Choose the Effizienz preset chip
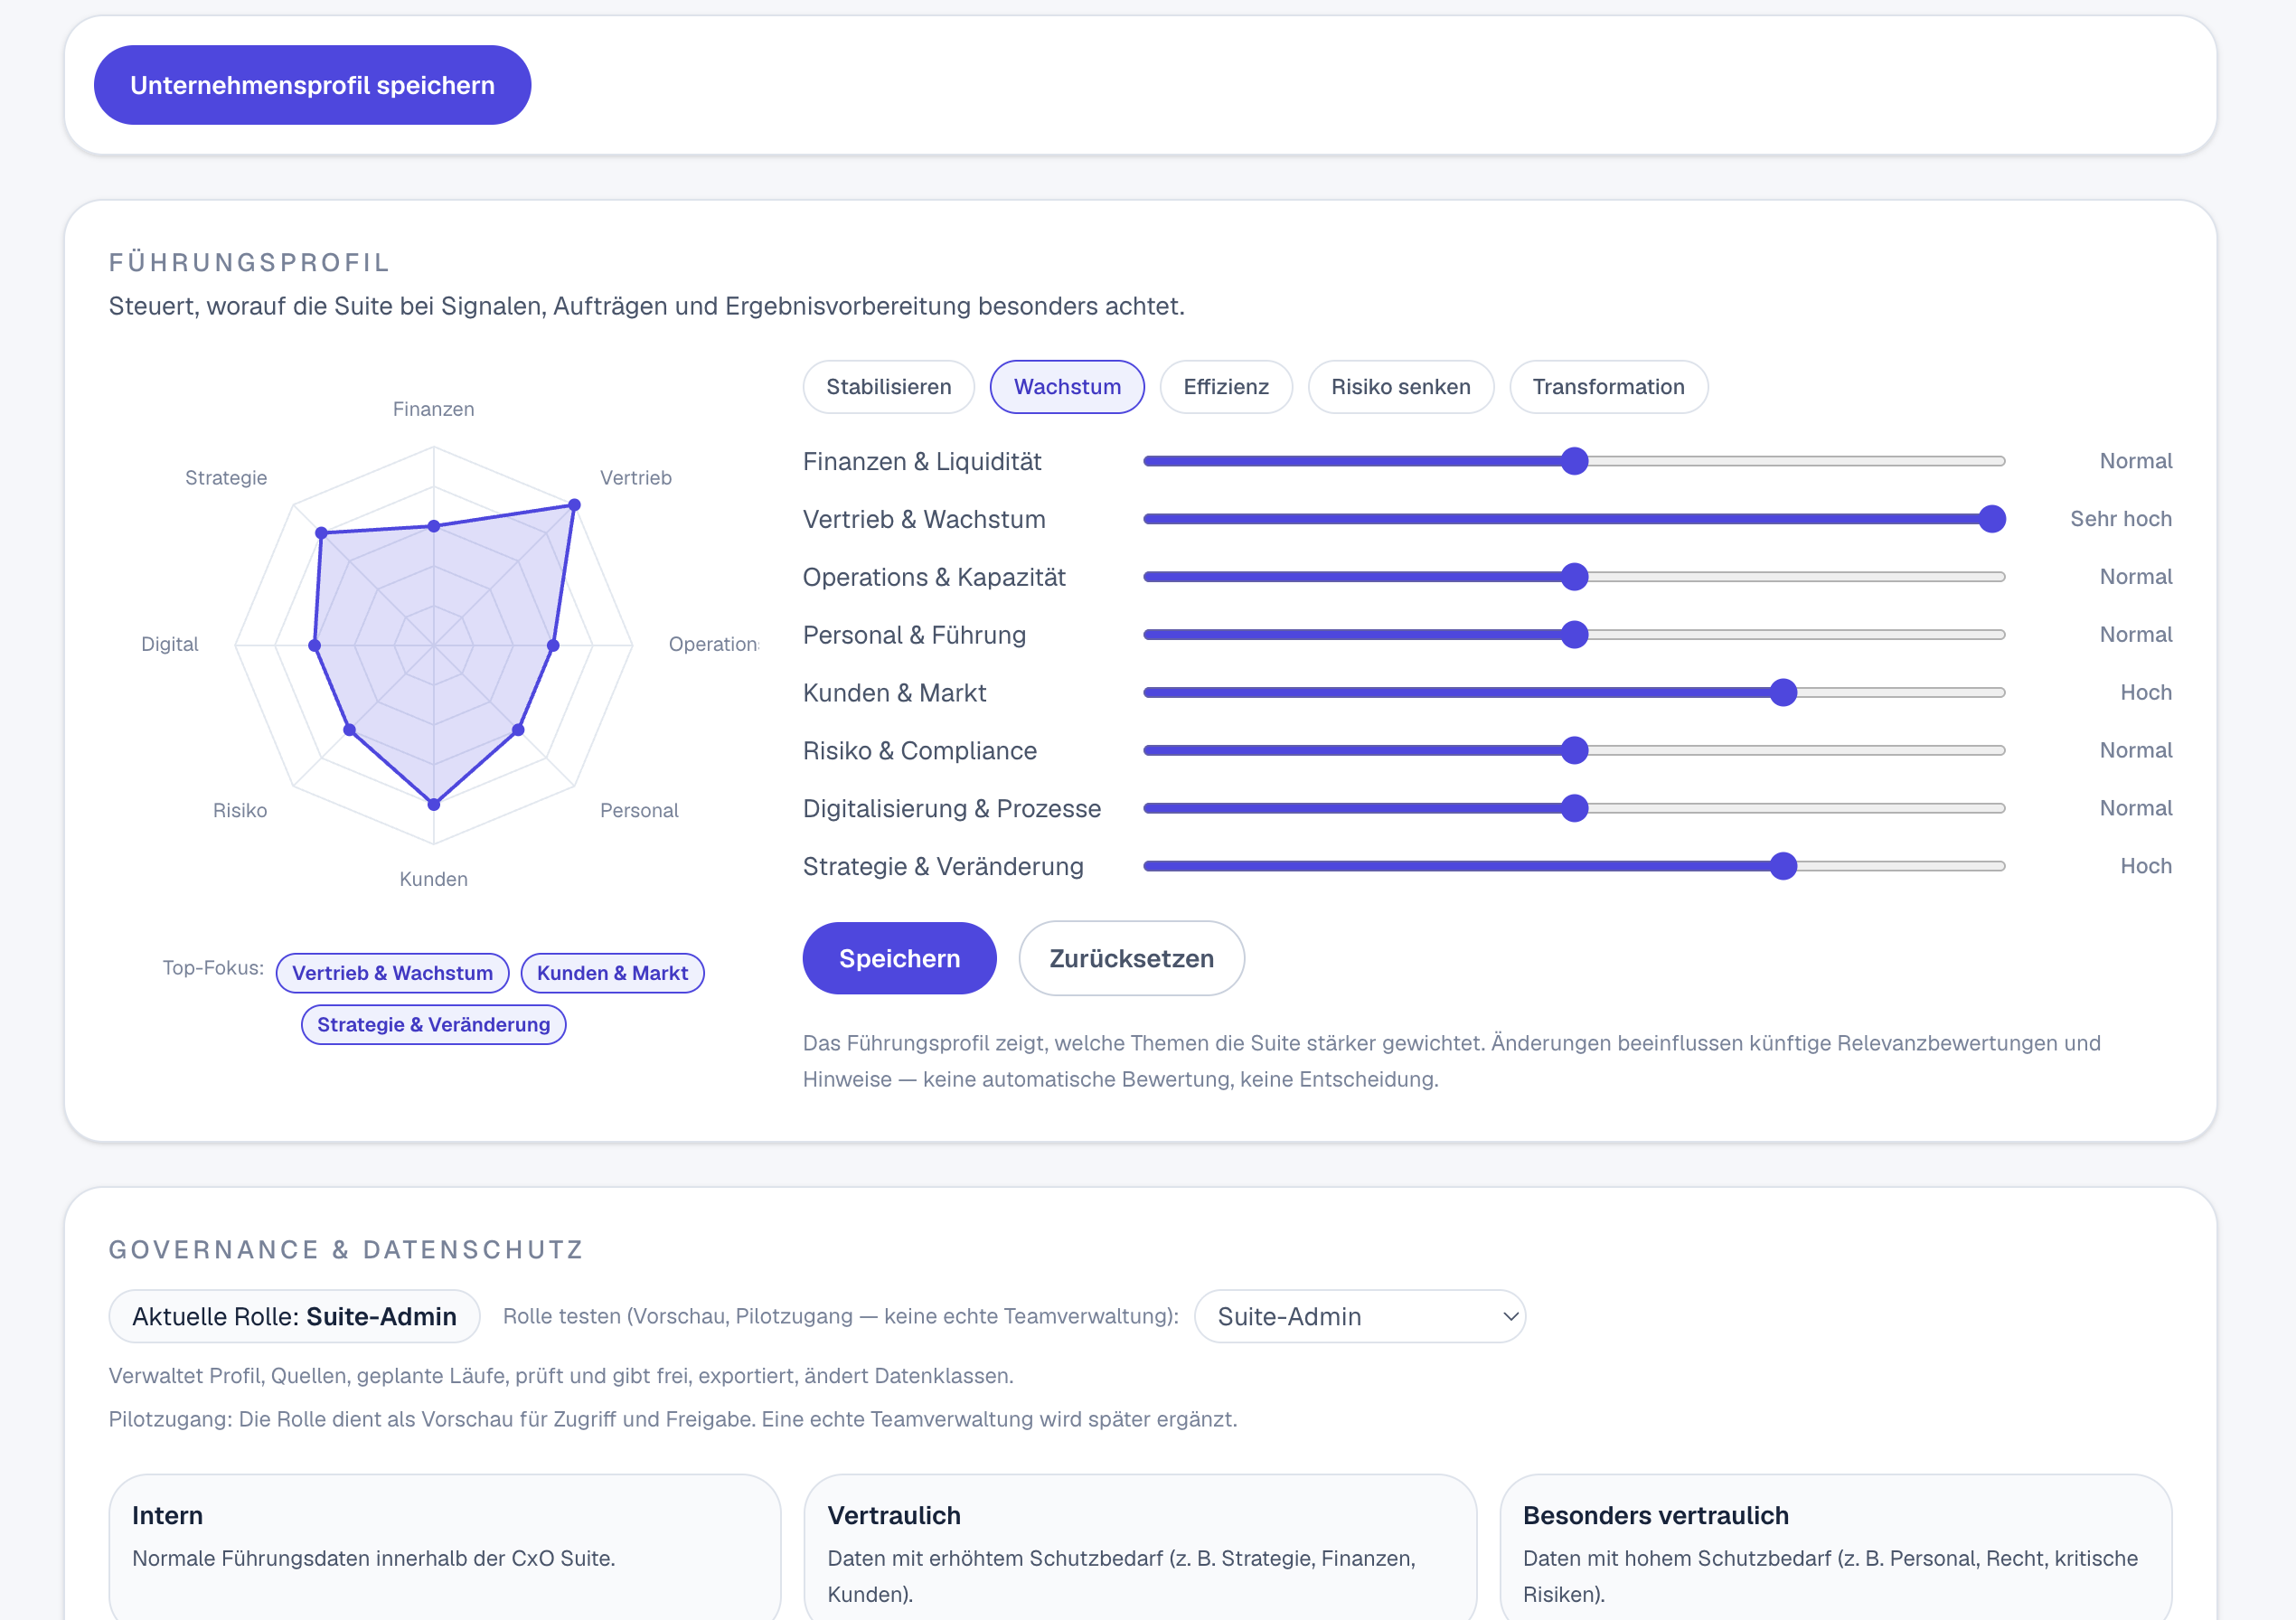The height and width of the screenshot is (1620, 2296). 1226,387
